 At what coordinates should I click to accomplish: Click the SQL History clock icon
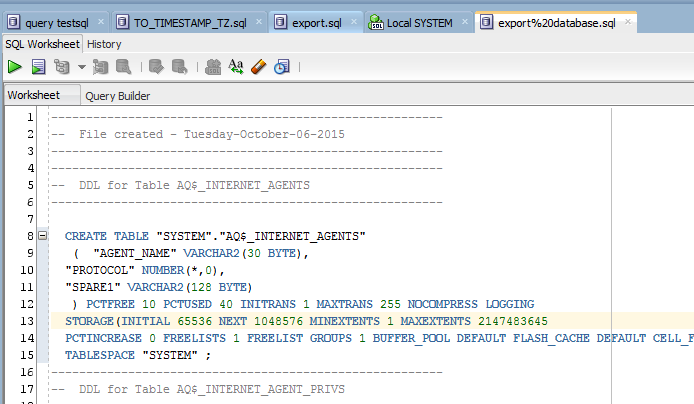coord(282,67)
